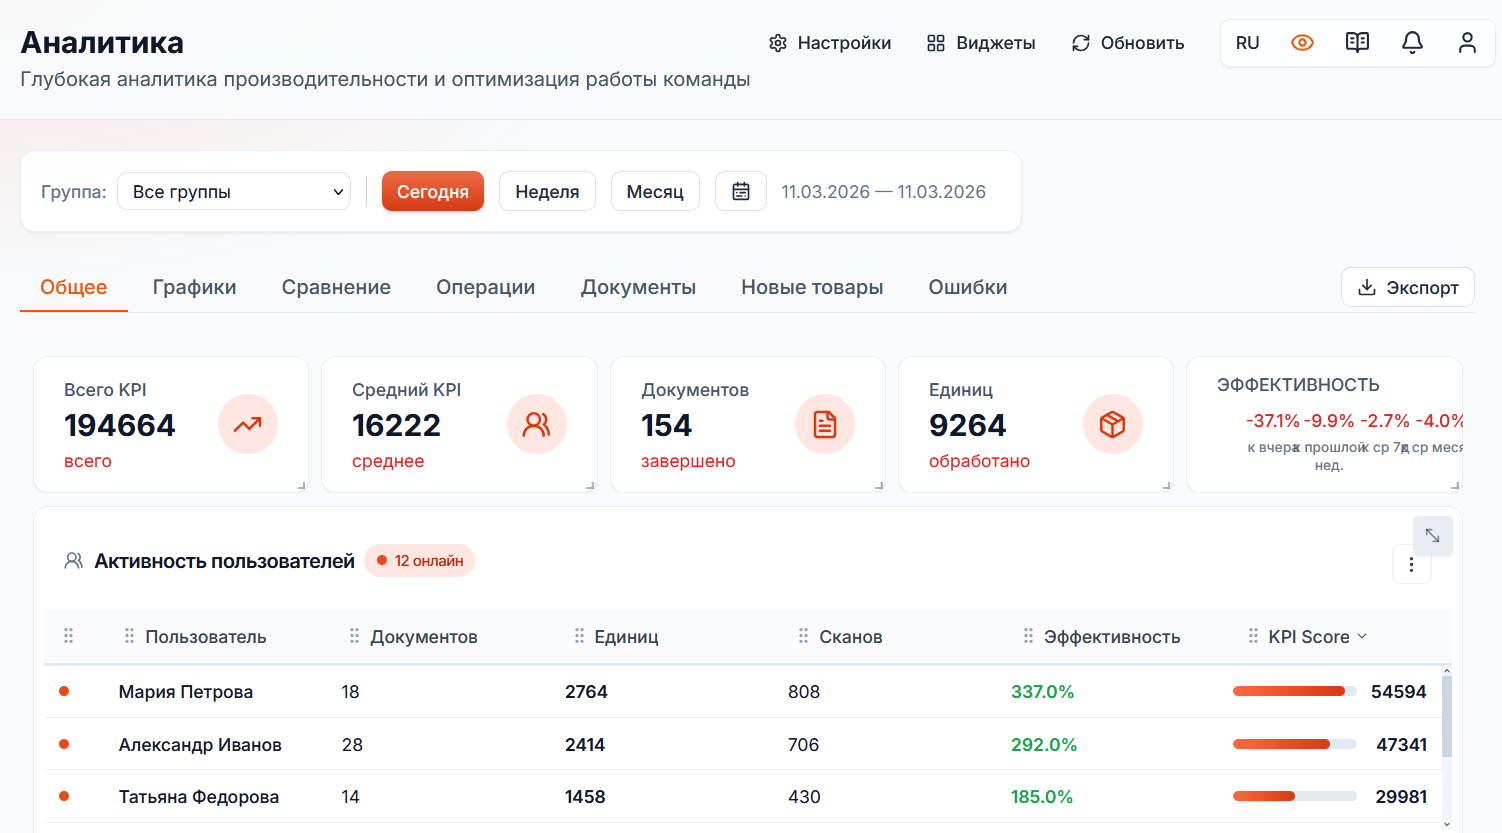
Task: Click the box icon in Единиц card
Action: (1113, 424)
